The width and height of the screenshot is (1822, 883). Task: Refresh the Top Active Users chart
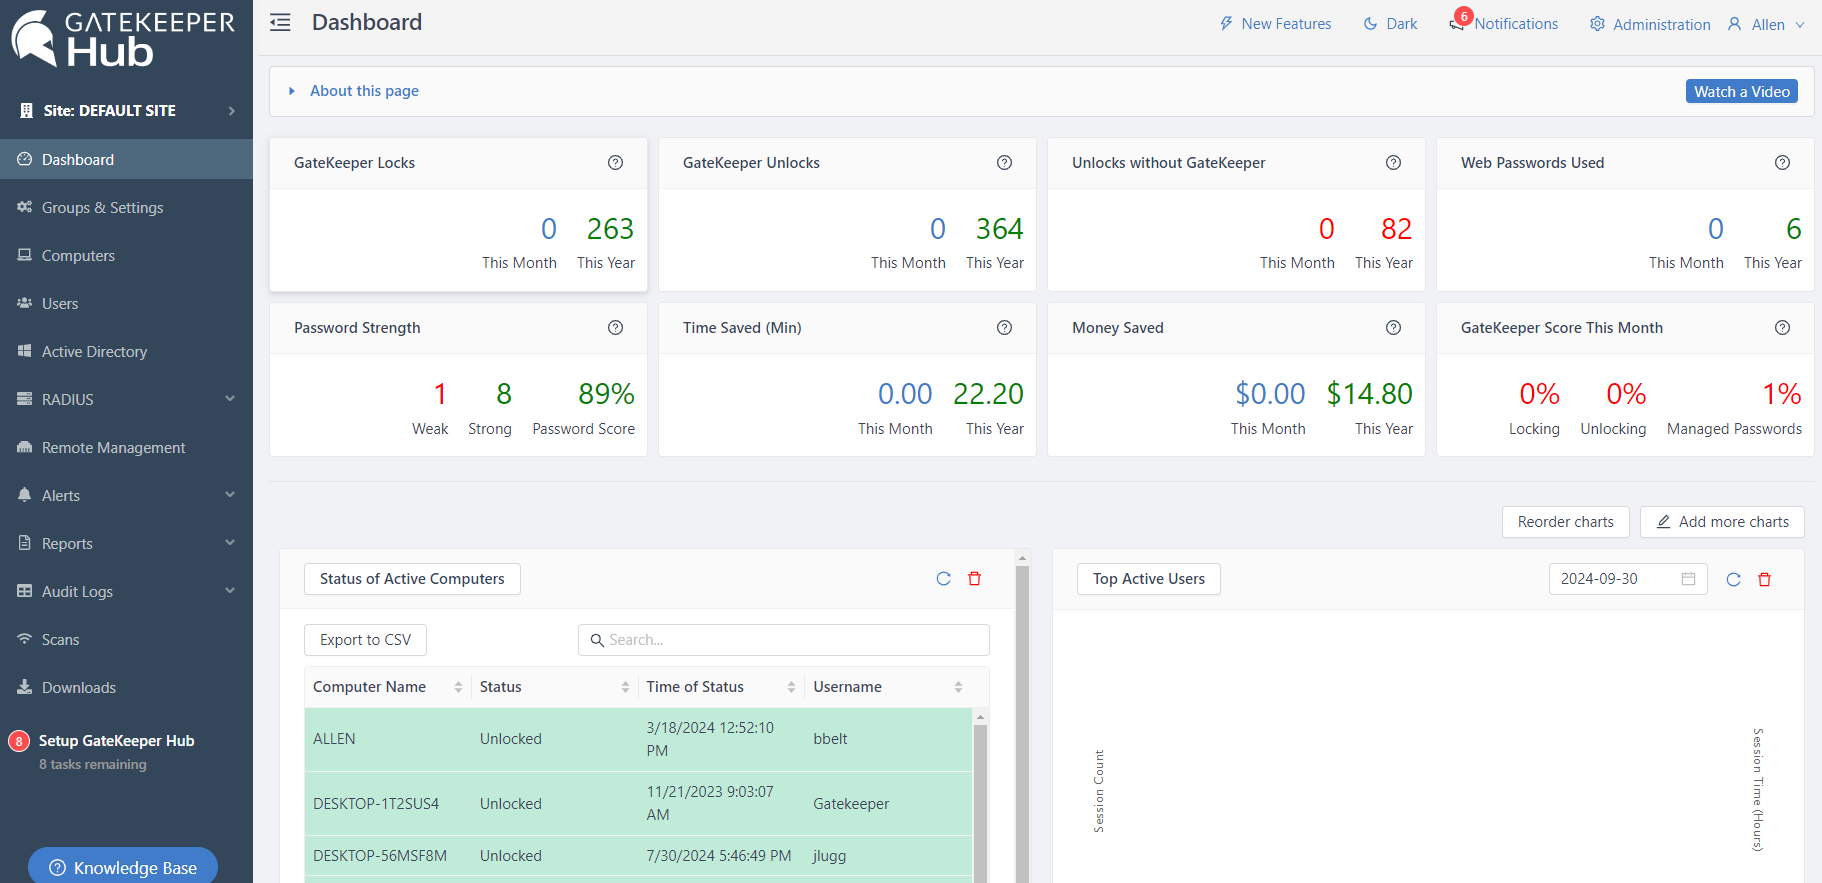1734,580
